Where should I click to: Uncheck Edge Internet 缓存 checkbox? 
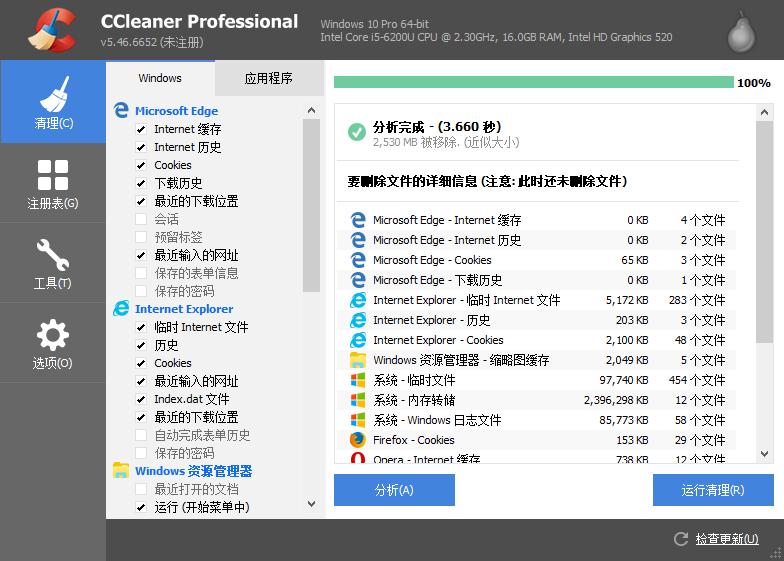141,130
